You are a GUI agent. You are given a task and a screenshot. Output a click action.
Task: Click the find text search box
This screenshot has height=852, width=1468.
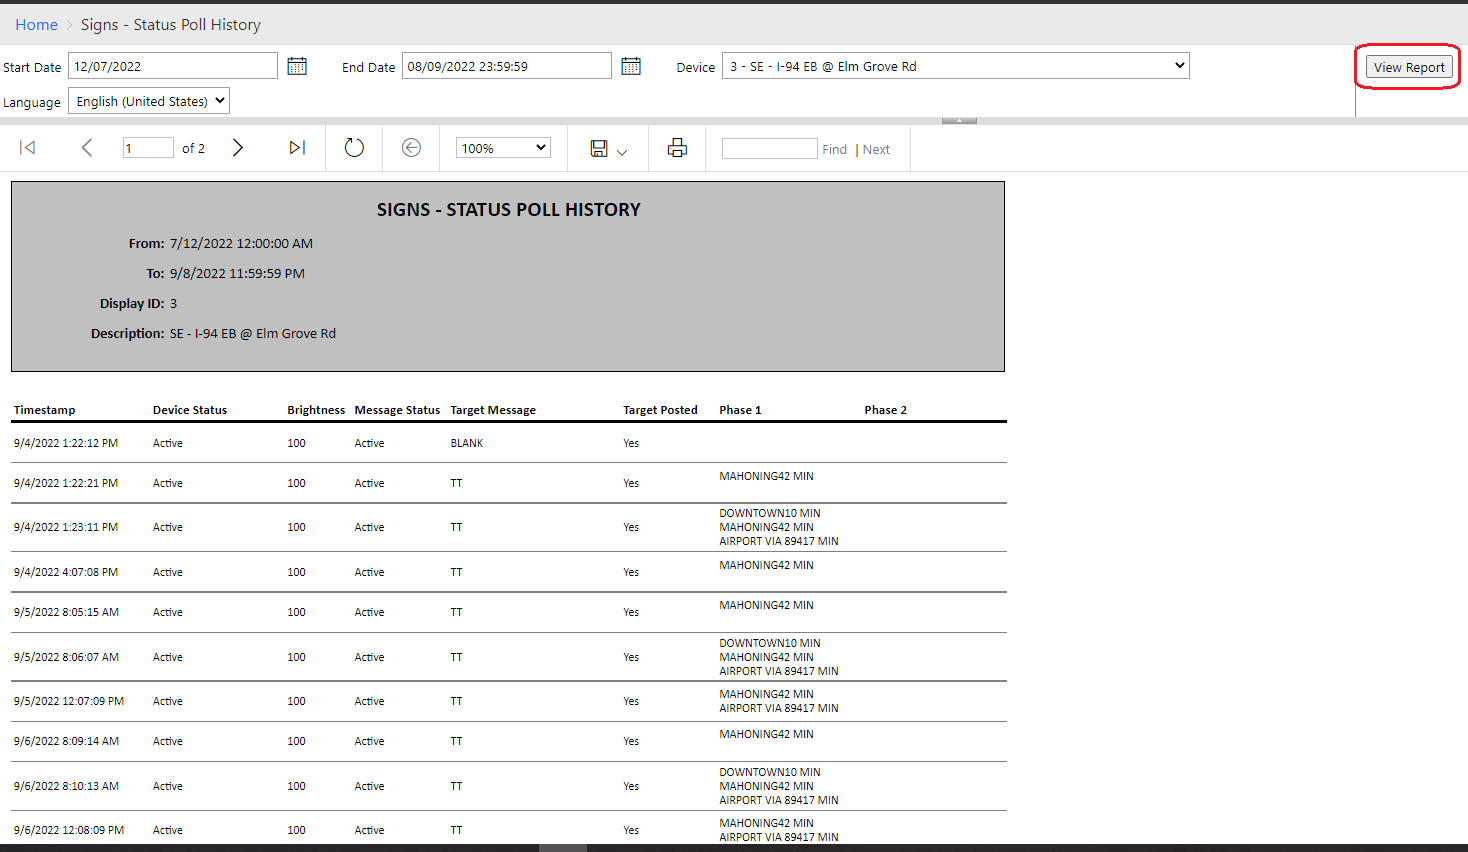[770, 148]
